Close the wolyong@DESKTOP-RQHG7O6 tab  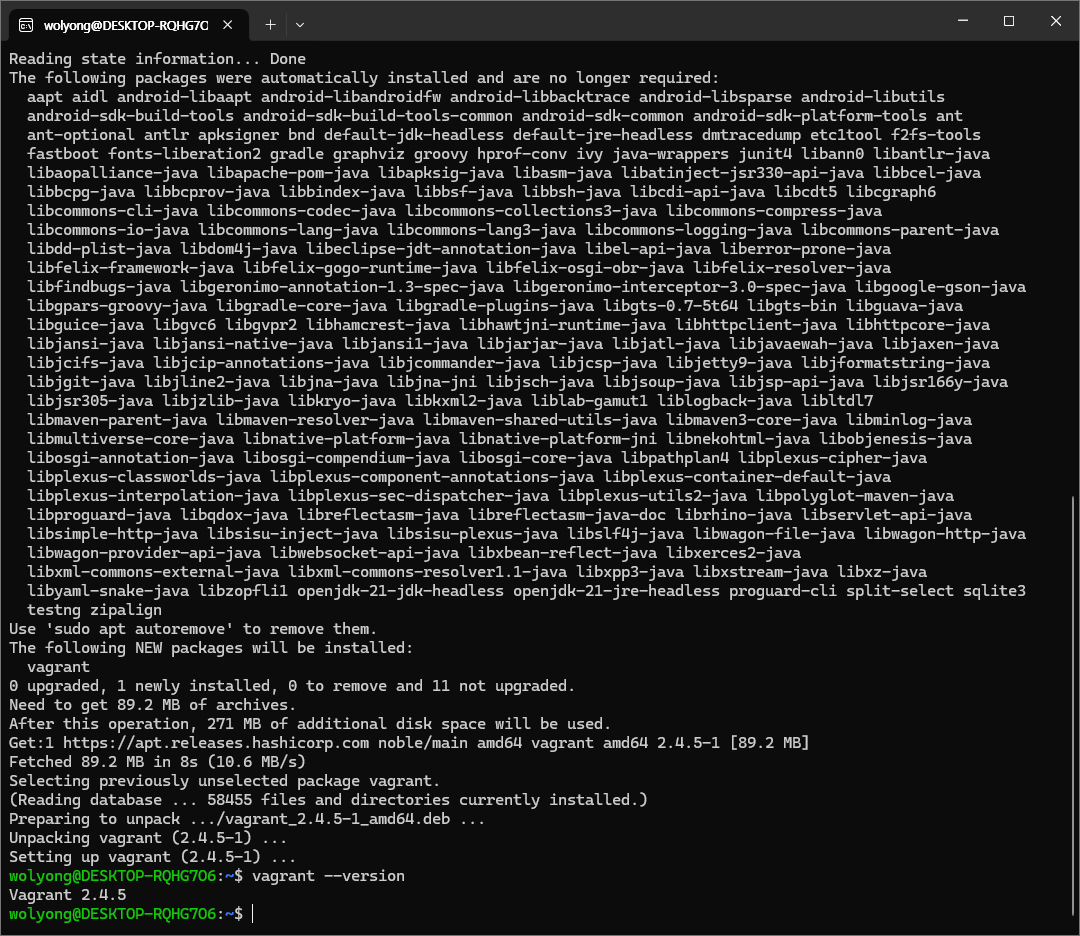click(231, 24)
